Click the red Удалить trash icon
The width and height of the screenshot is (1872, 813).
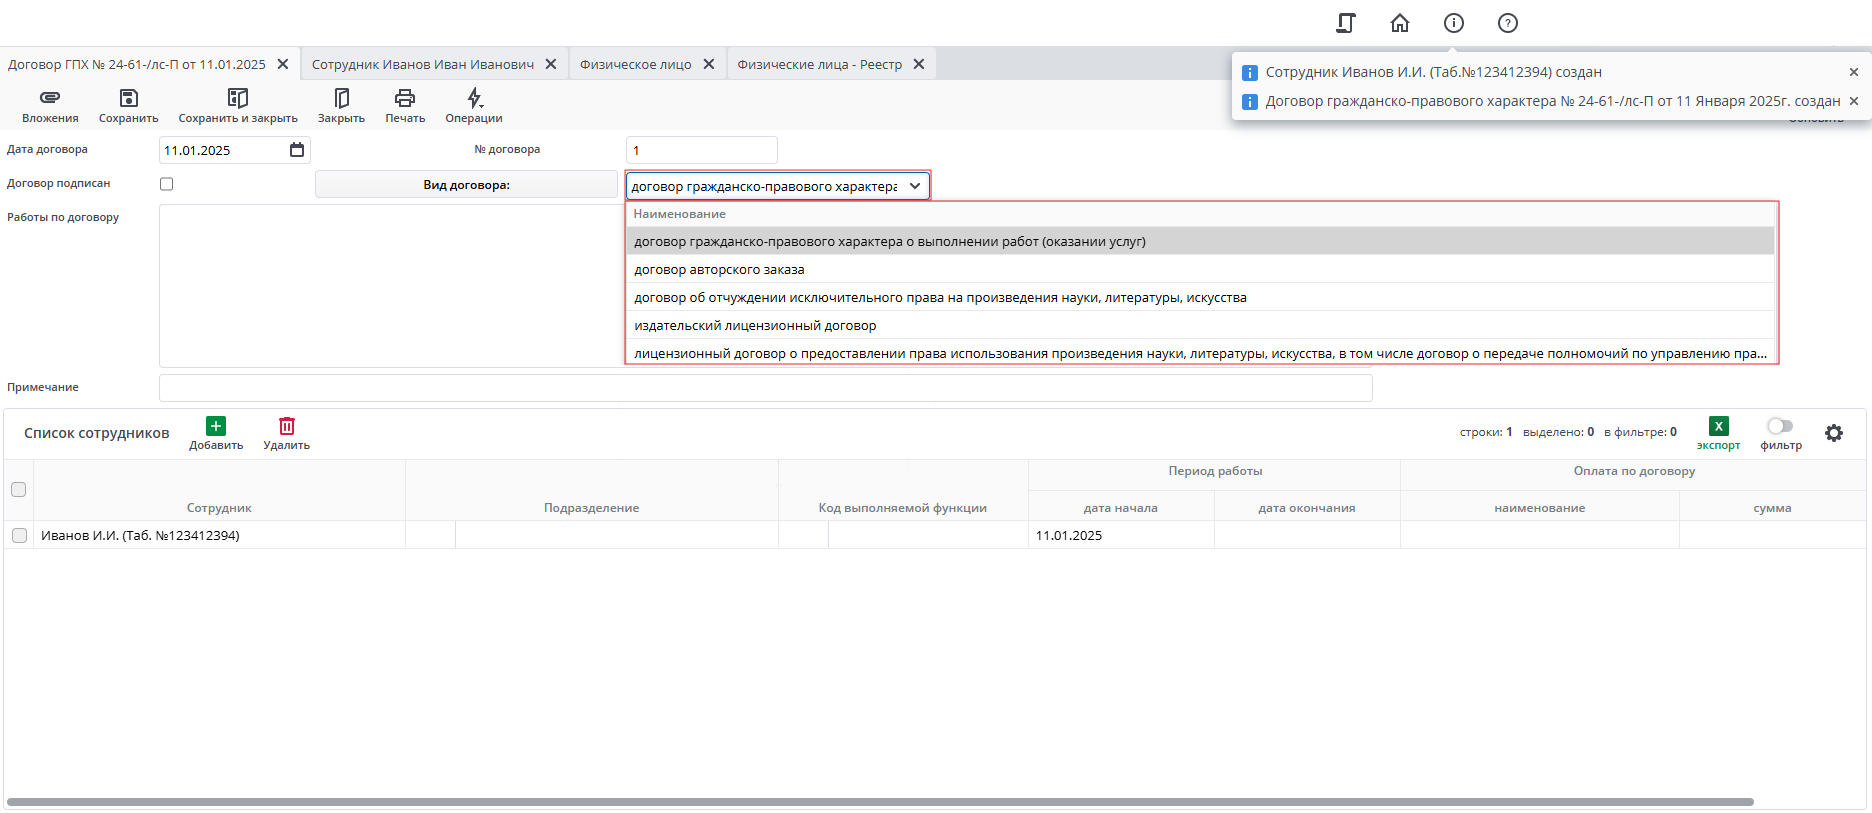(286, 426)
